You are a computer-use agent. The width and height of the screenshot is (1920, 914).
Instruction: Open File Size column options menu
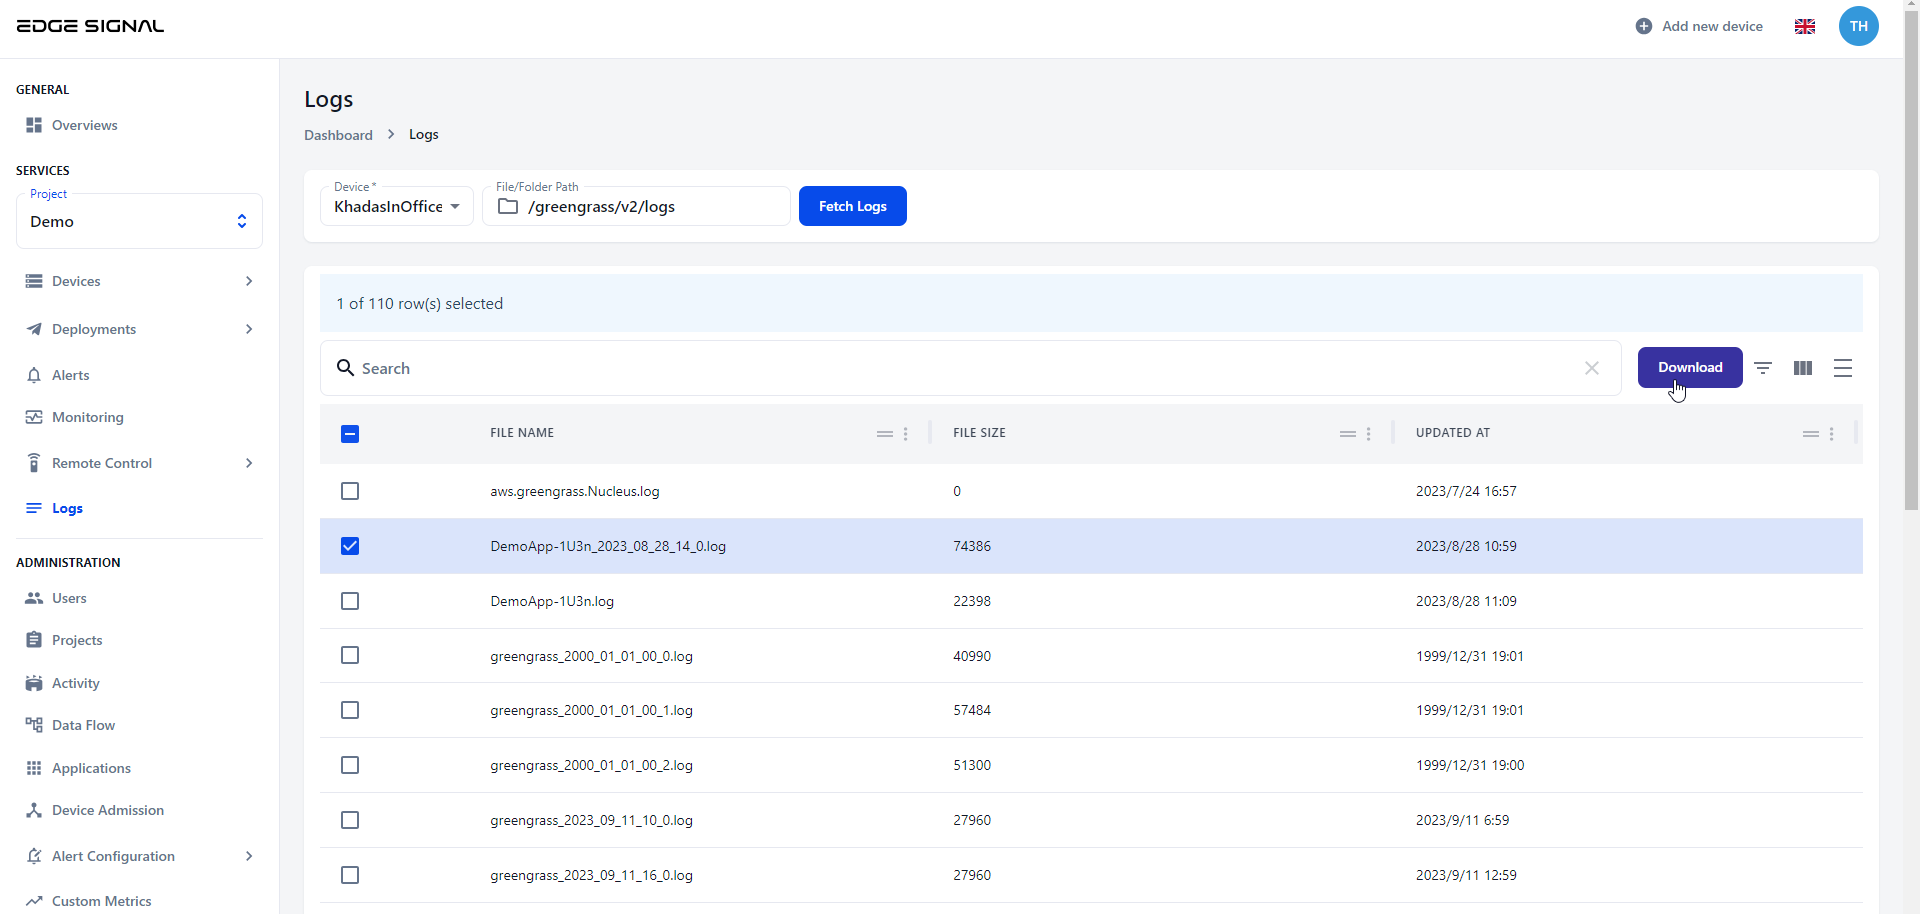click(x=1369, y=434)
